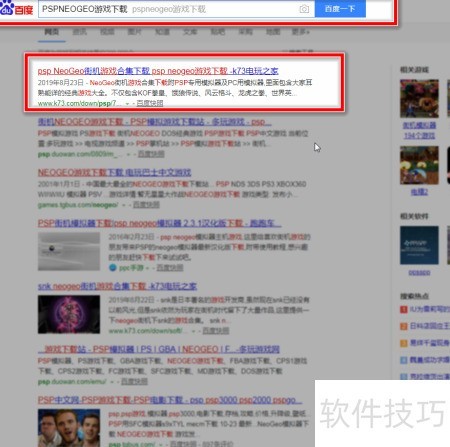This screenshot has height=447, width=450.
Task: Expand dropdown arrow beside www.k73.com/down/psp URL
Action: (127, 104)
